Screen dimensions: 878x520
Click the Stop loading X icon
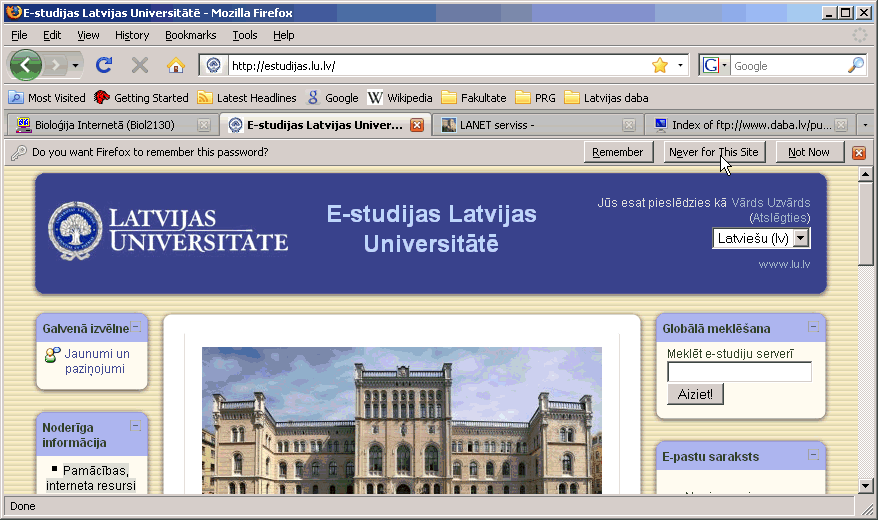point(139,65)
